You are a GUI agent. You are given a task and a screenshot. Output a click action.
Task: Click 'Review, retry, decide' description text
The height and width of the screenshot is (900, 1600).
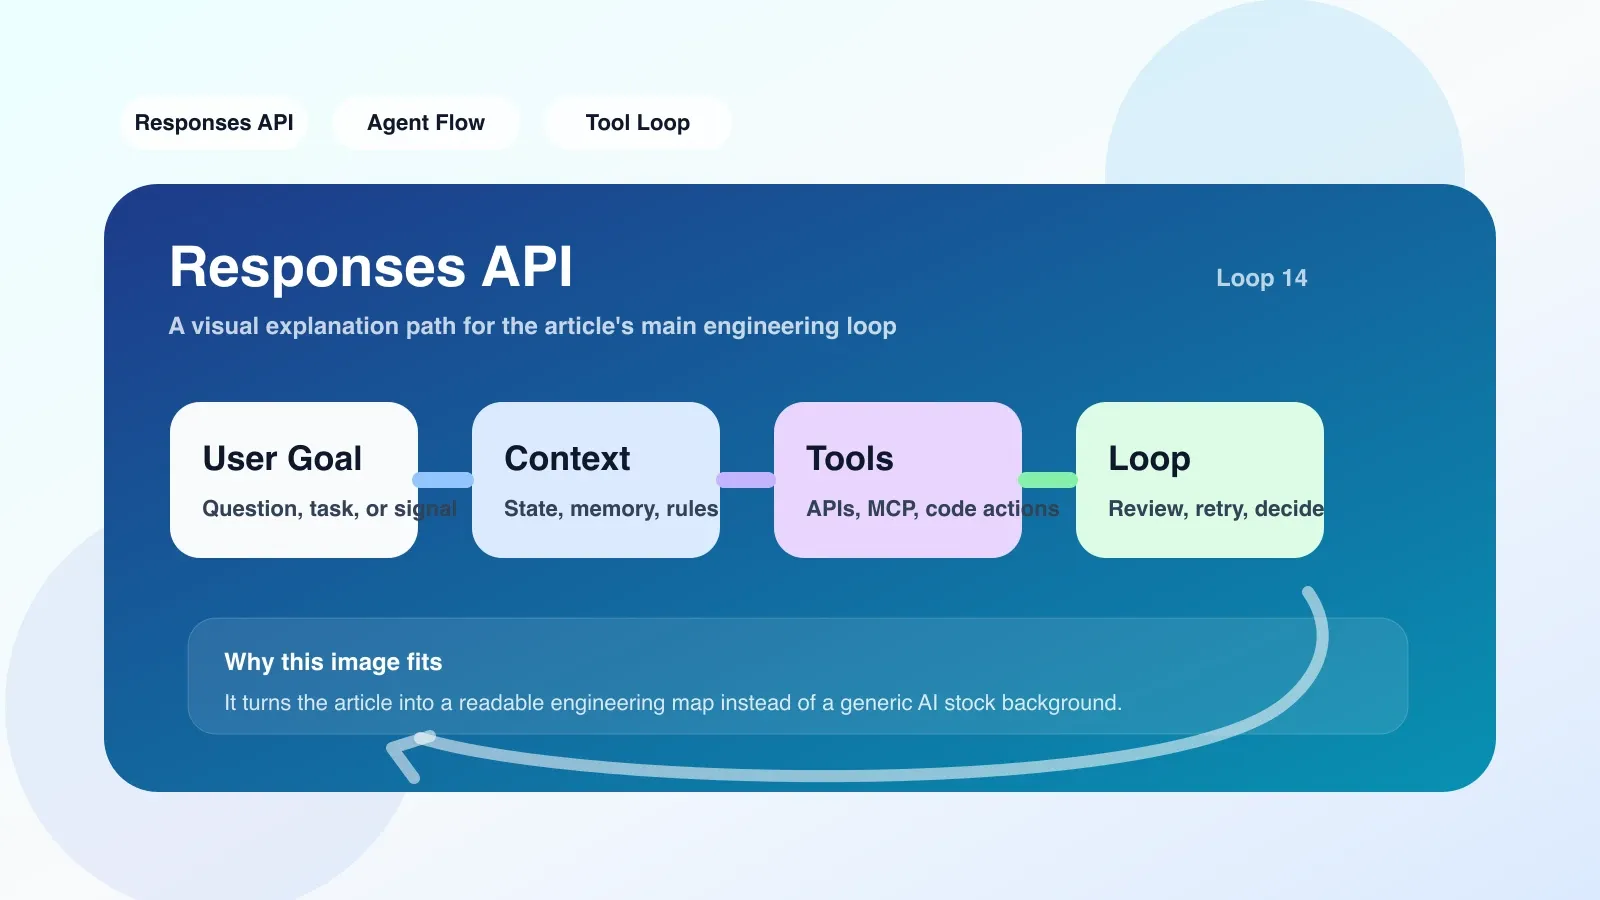click(x=1216, y=509)
